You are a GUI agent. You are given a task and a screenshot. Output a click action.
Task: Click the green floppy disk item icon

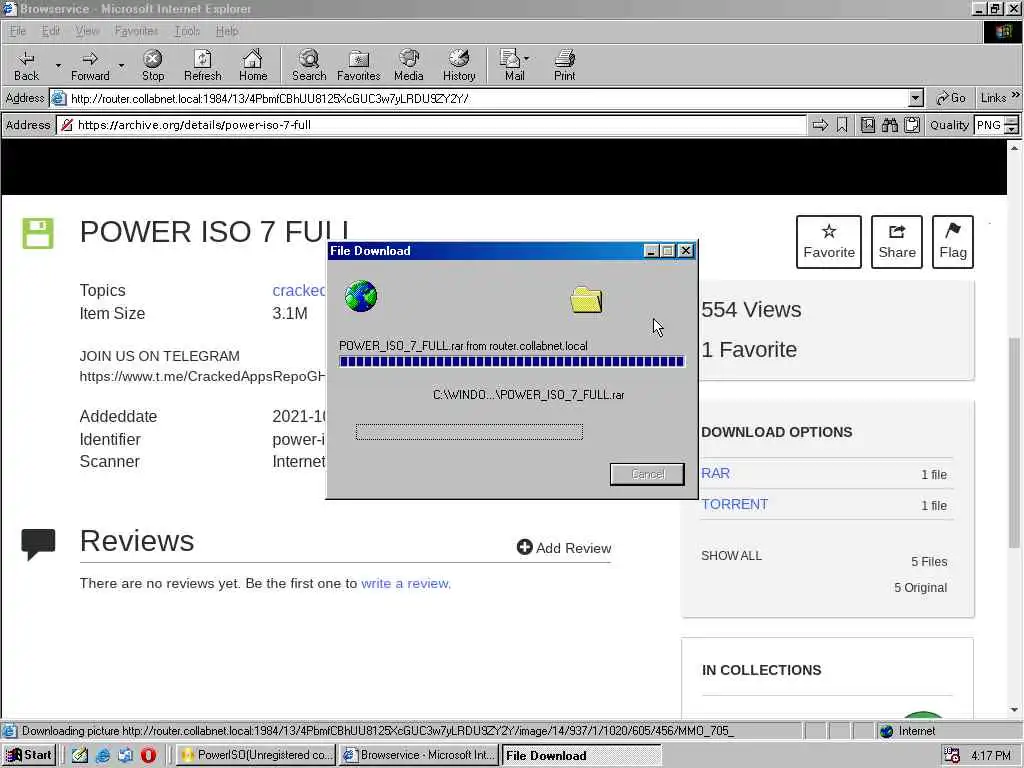(38, 233)
